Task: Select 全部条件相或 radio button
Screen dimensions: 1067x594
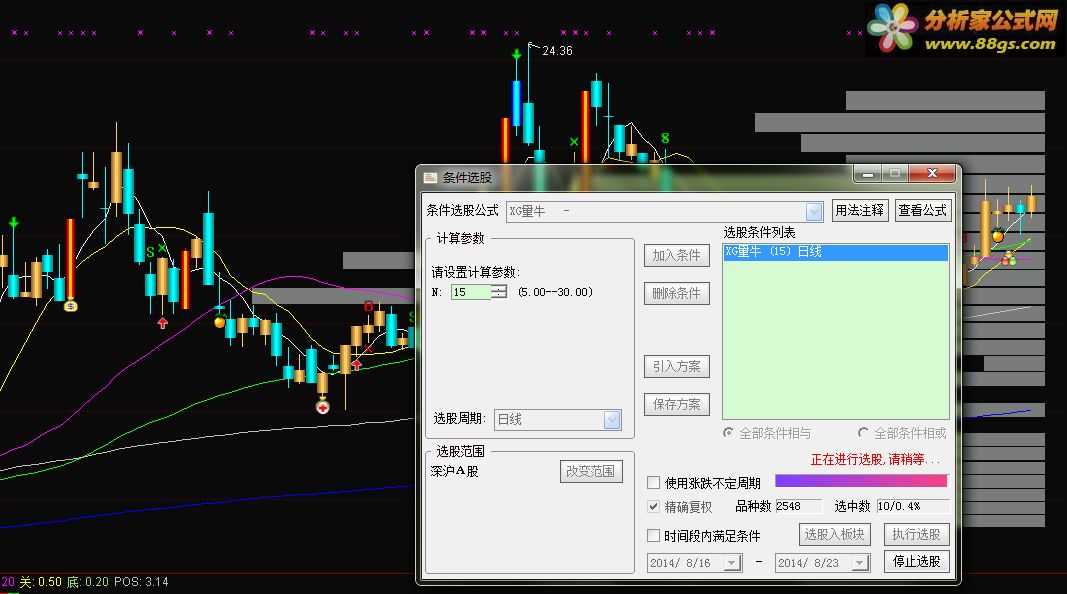Action: [x=863, y=433]
